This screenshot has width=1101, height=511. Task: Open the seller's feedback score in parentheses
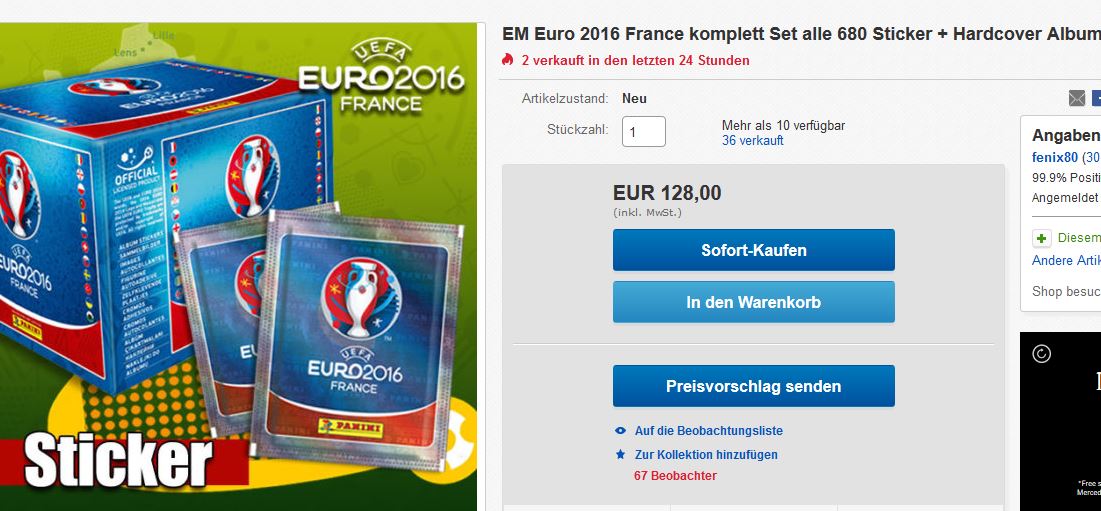[x=1091, y=157]
